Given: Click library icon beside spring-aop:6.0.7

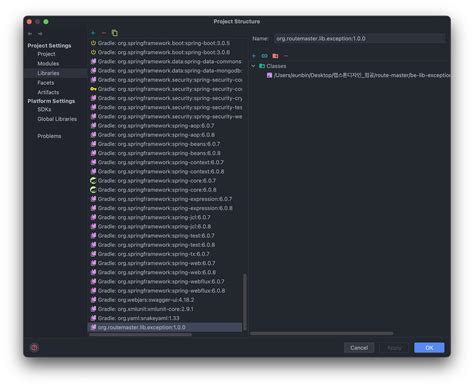Looking at the screenshot, I should [x=93, y=126].
